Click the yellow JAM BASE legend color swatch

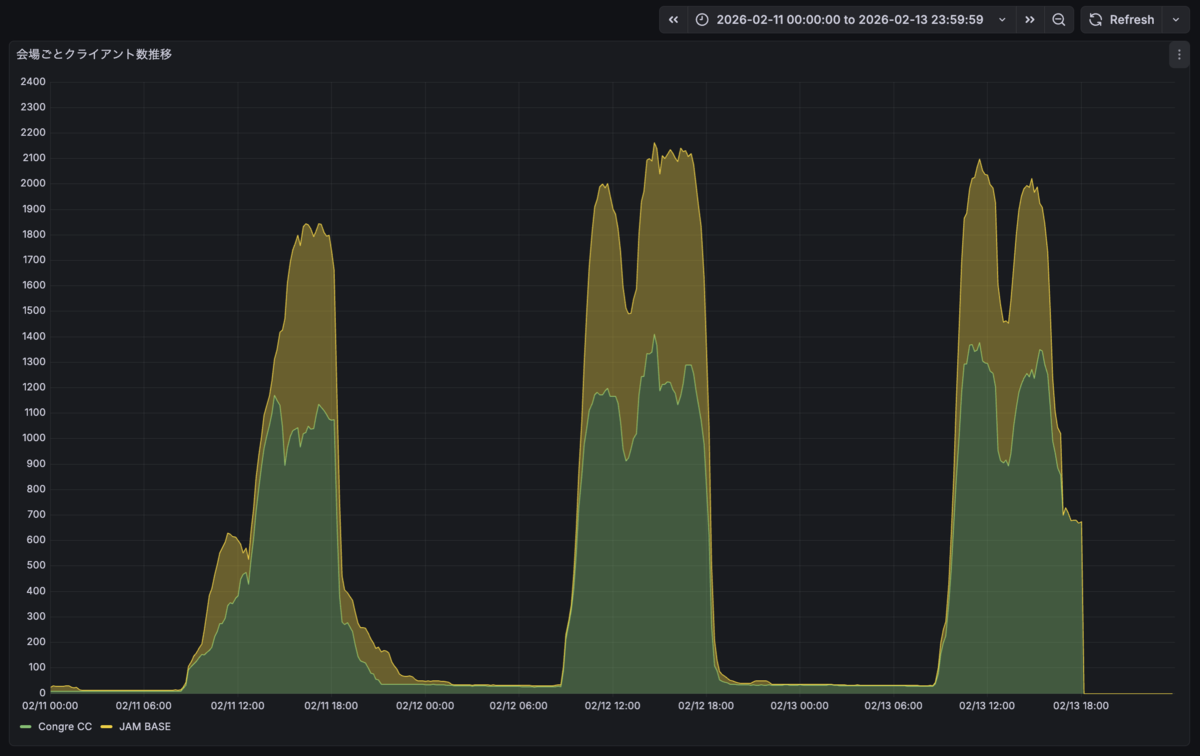pyautogui.click(x=107, y=727)
